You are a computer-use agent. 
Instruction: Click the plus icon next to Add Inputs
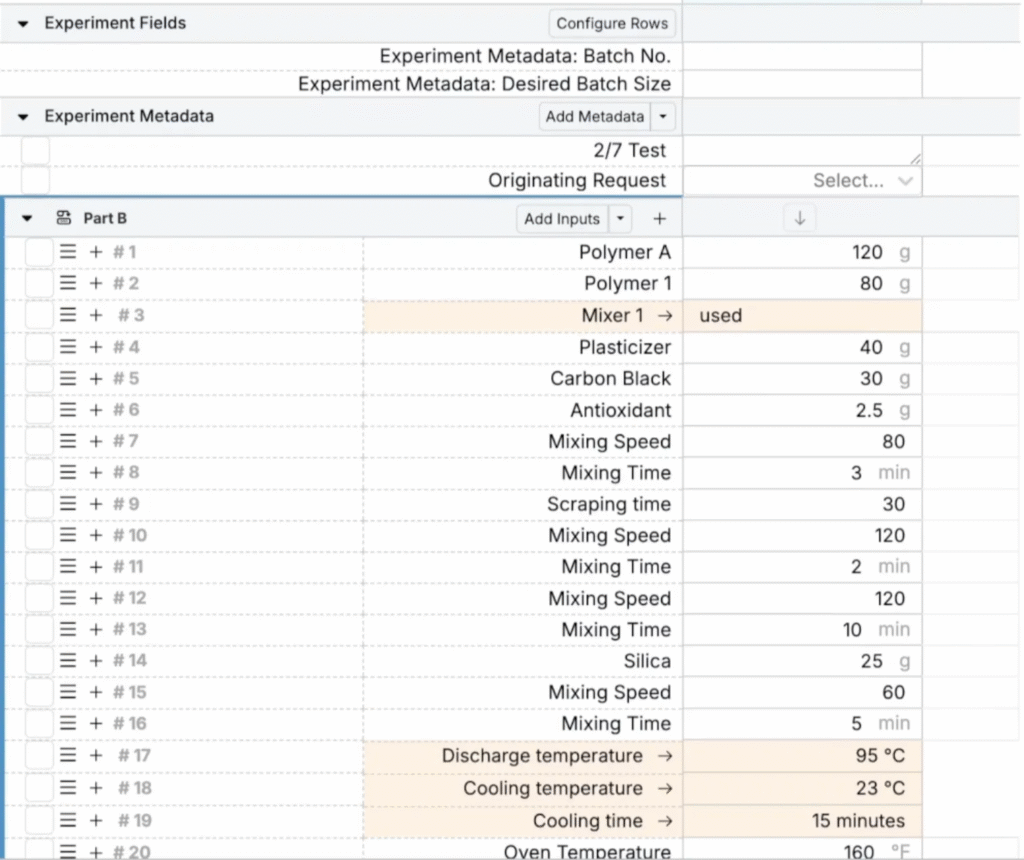659,219
